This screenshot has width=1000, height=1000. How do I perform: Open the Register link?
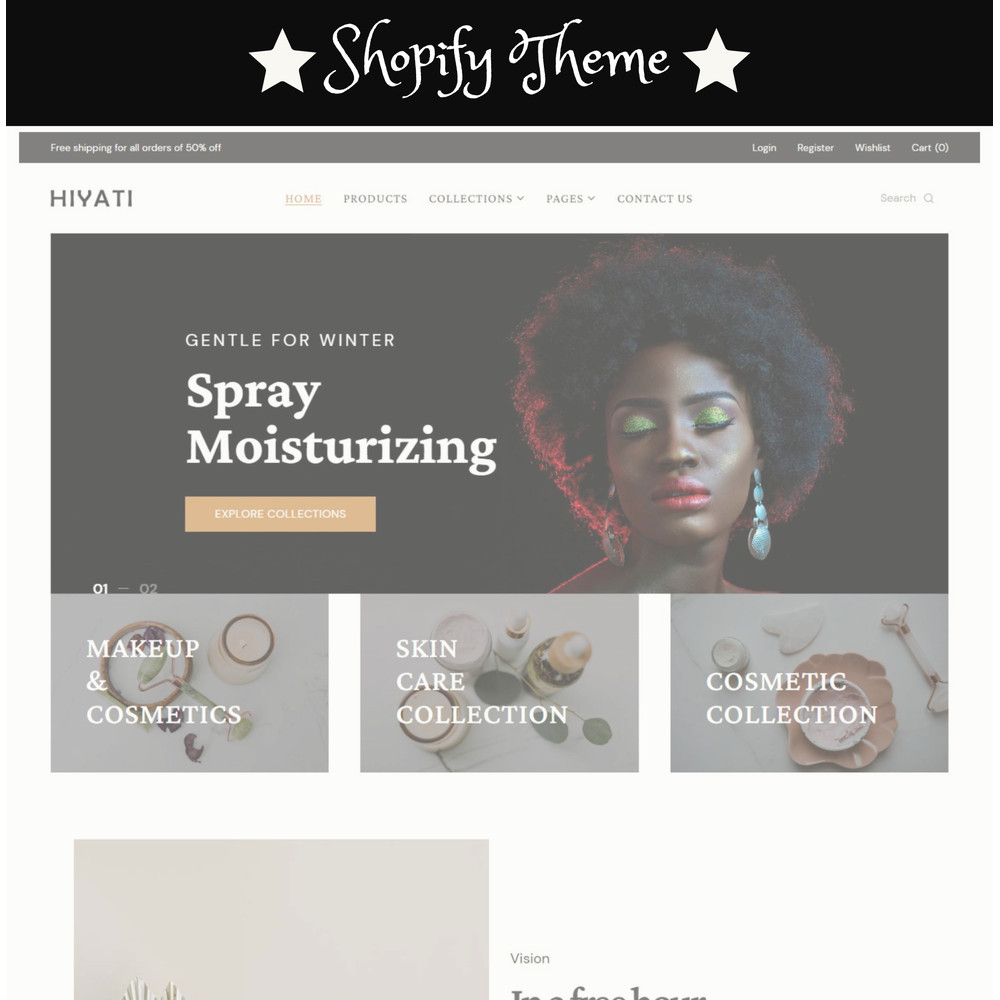tap(815, 148)
